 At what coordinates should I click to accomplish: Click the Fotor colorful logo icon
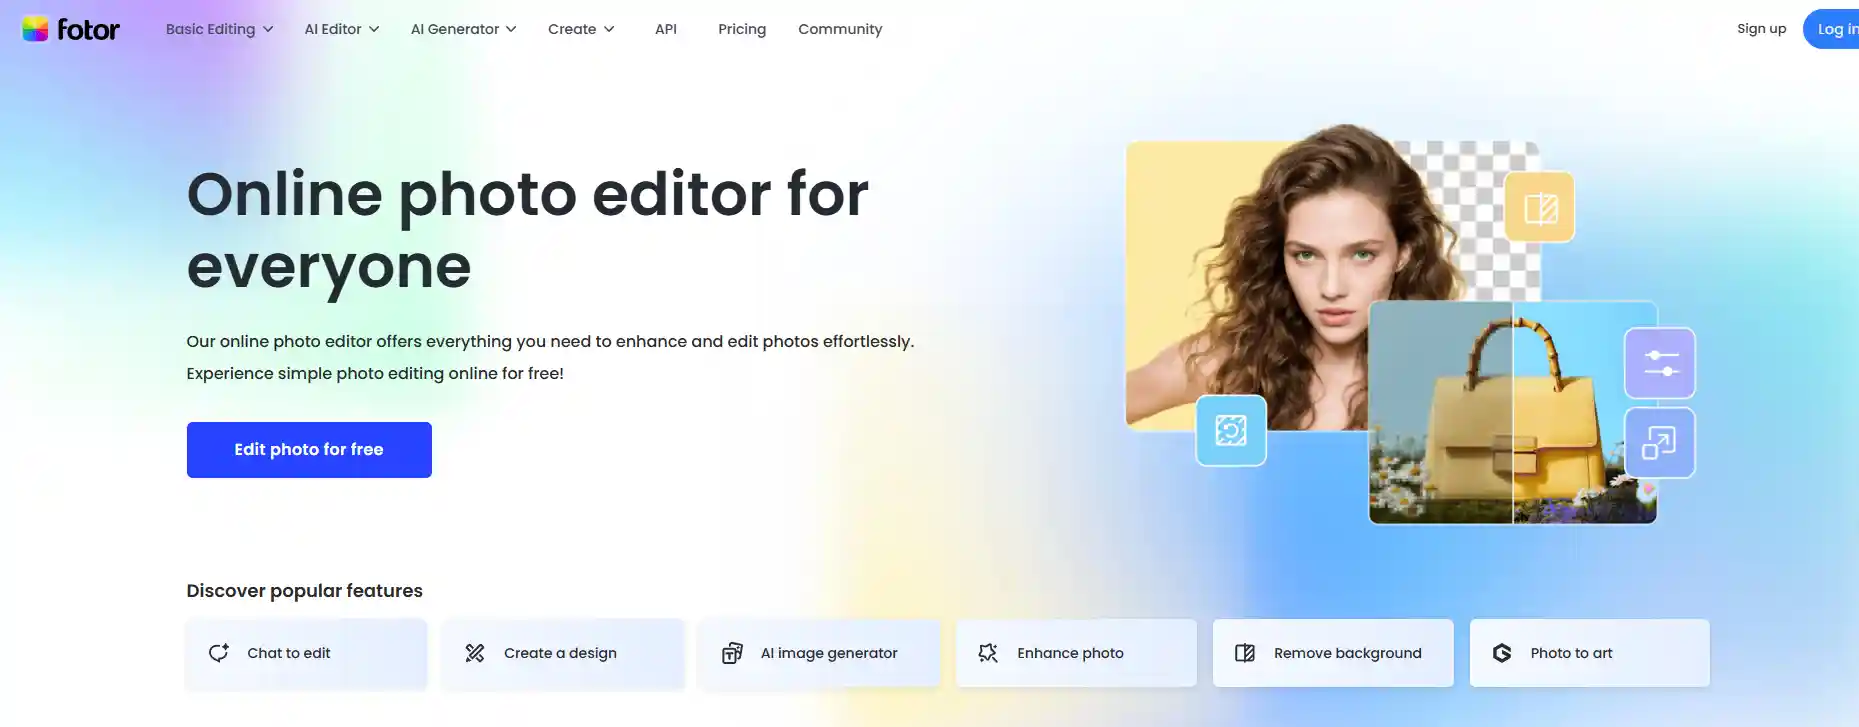pos(35,29)
